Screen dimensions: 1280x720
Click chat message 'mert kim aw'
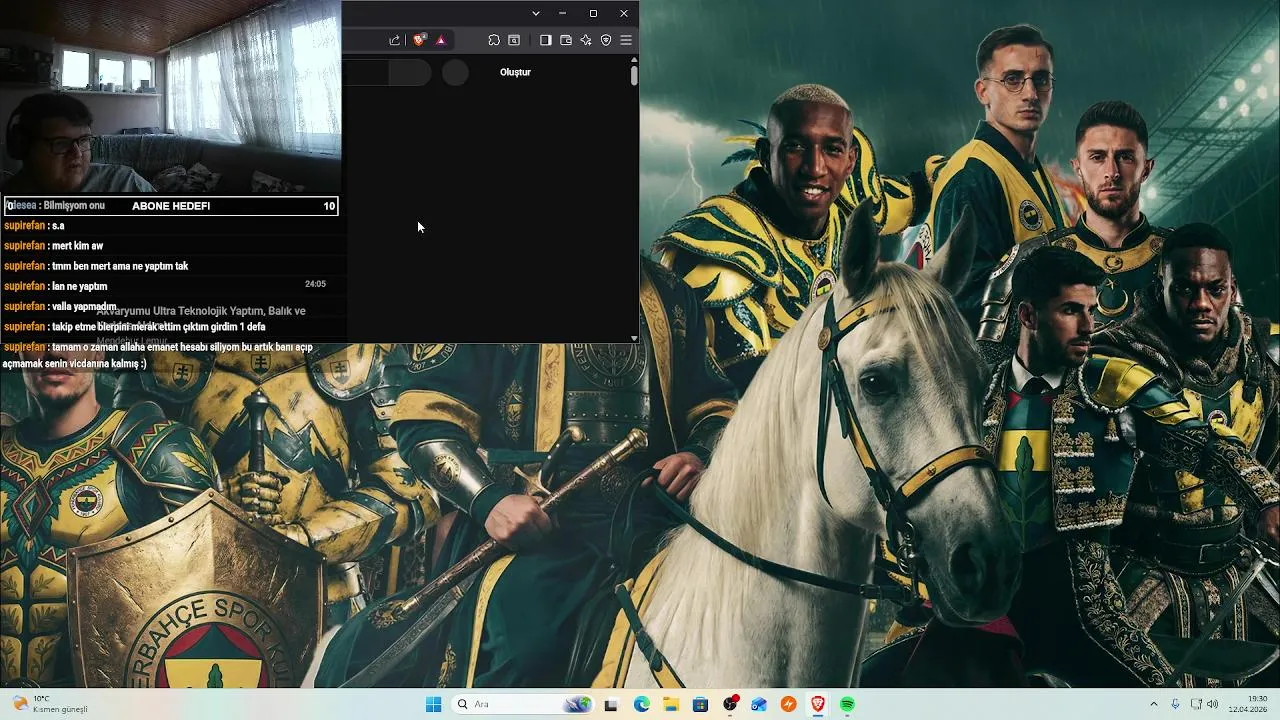click(77, 246)
